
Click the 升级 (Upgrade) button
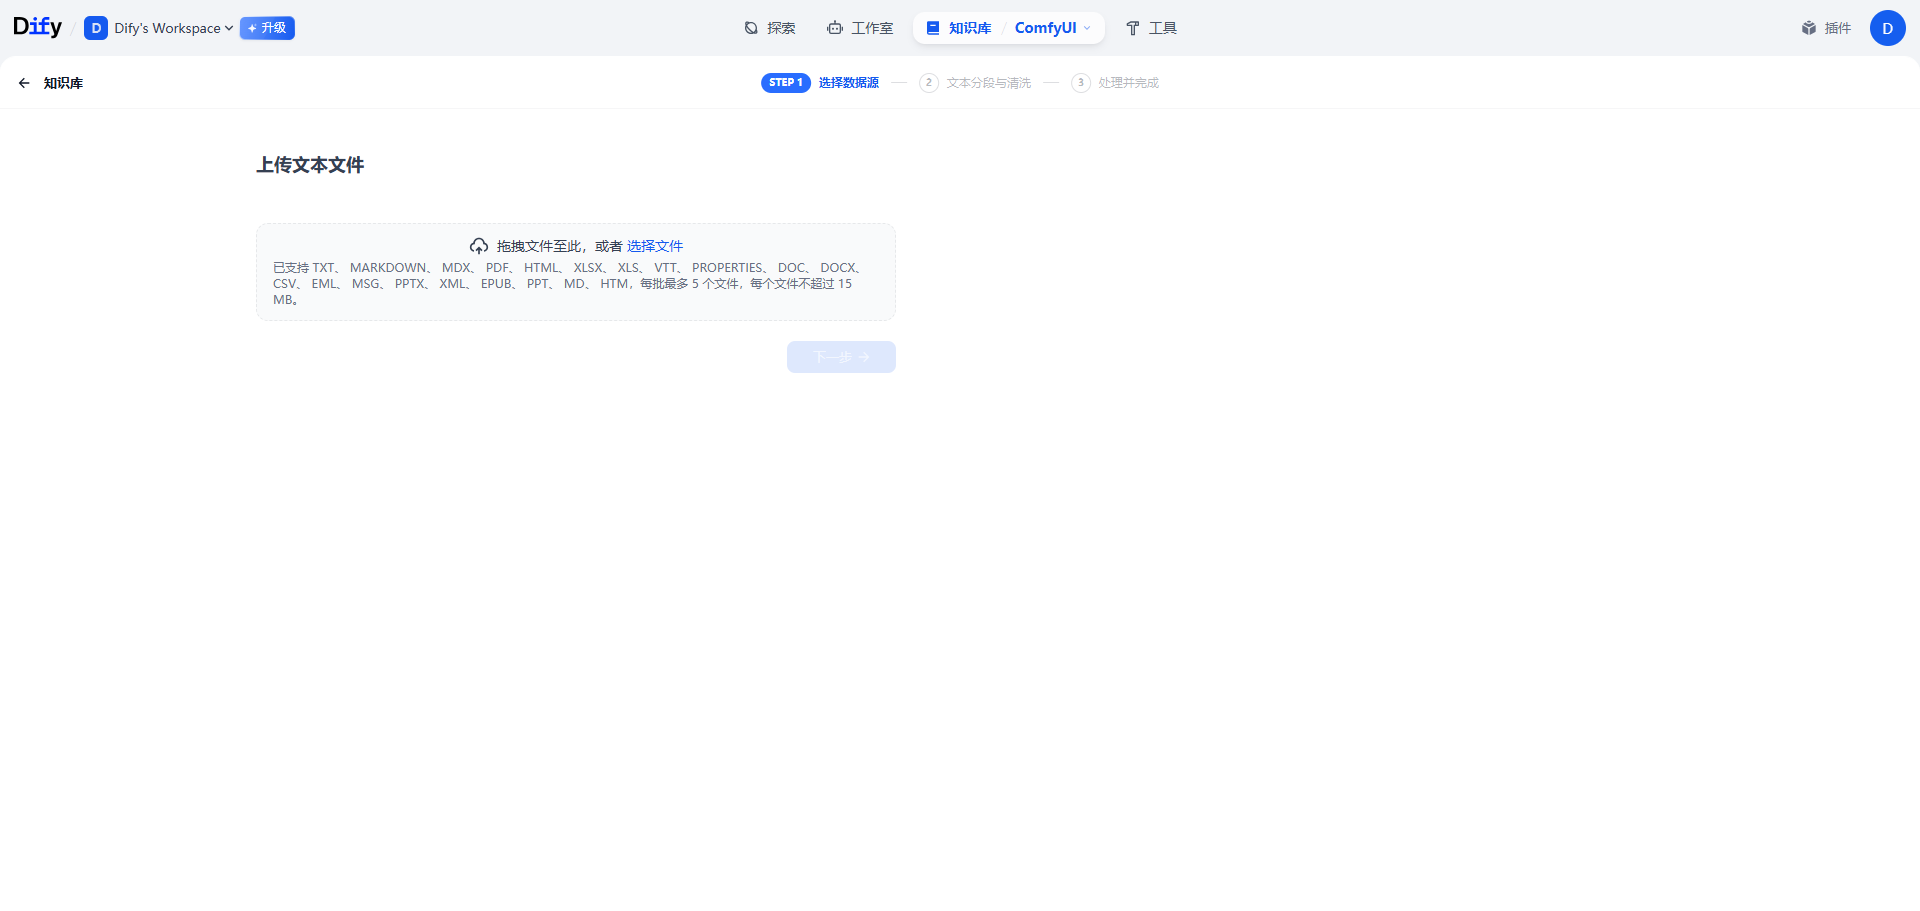click(266, 28)
